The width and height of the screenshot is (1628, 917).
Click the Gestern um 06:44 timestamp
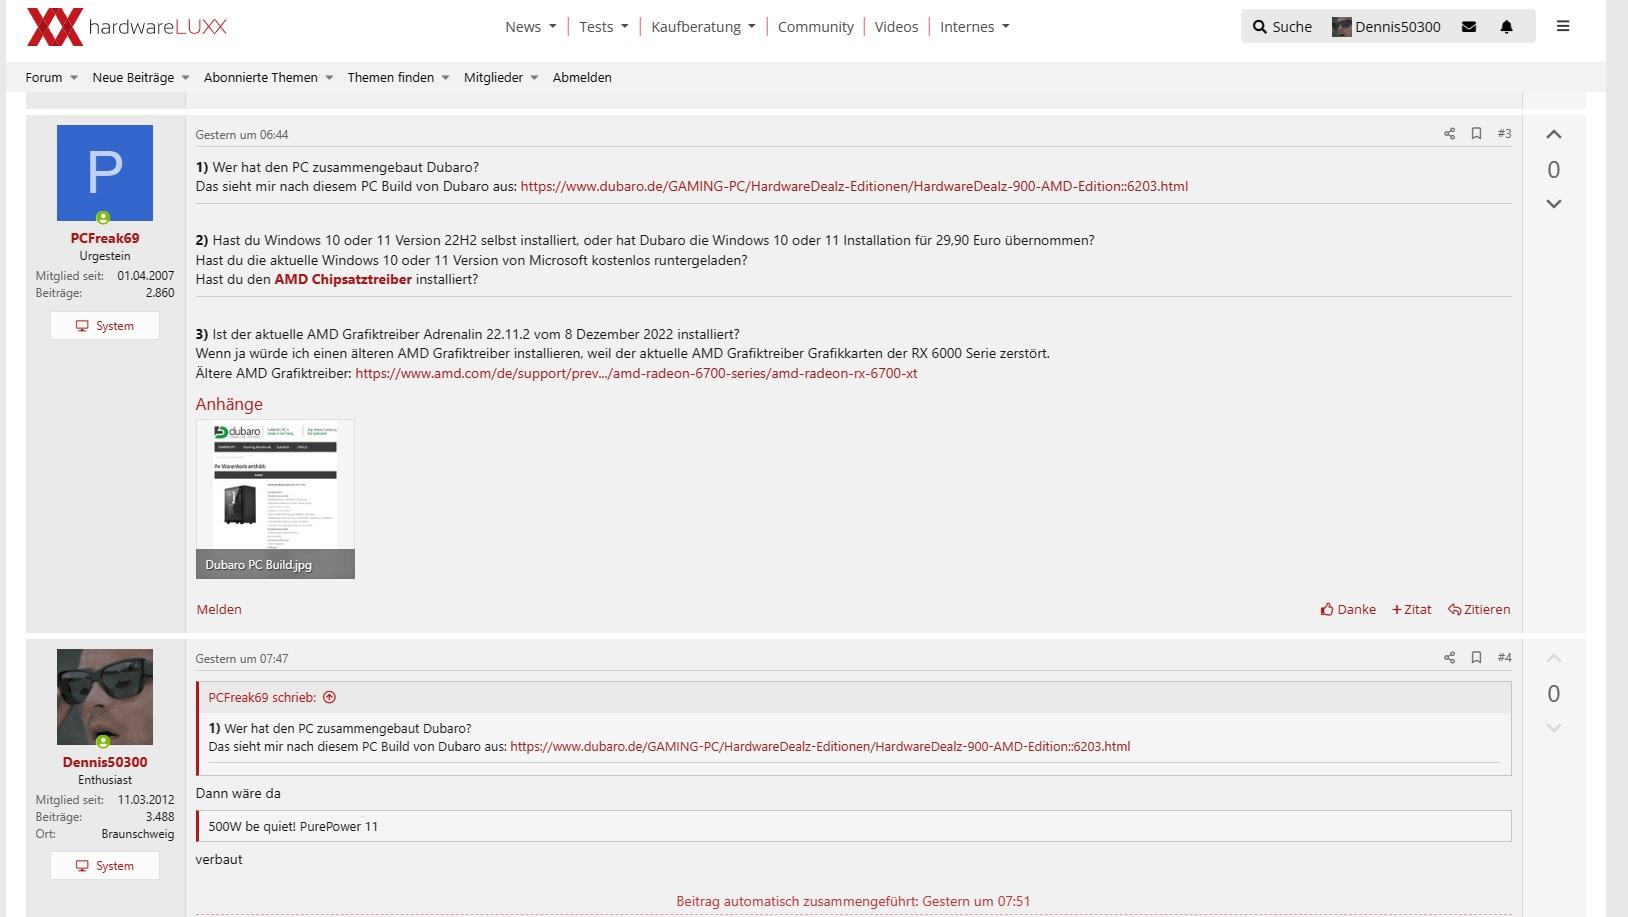pos(242,134)
